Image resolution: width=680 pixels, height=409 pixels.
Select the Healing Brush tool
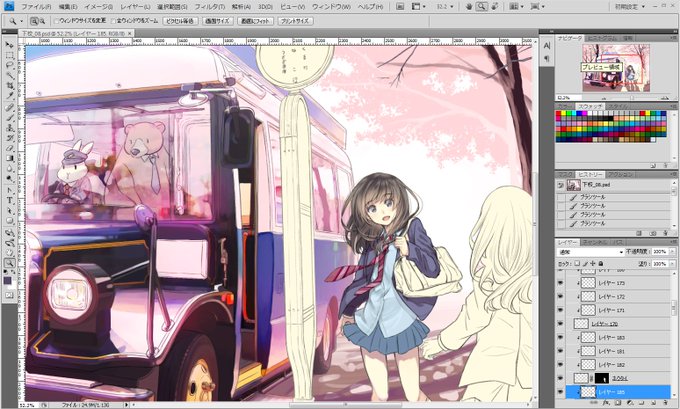10,108
